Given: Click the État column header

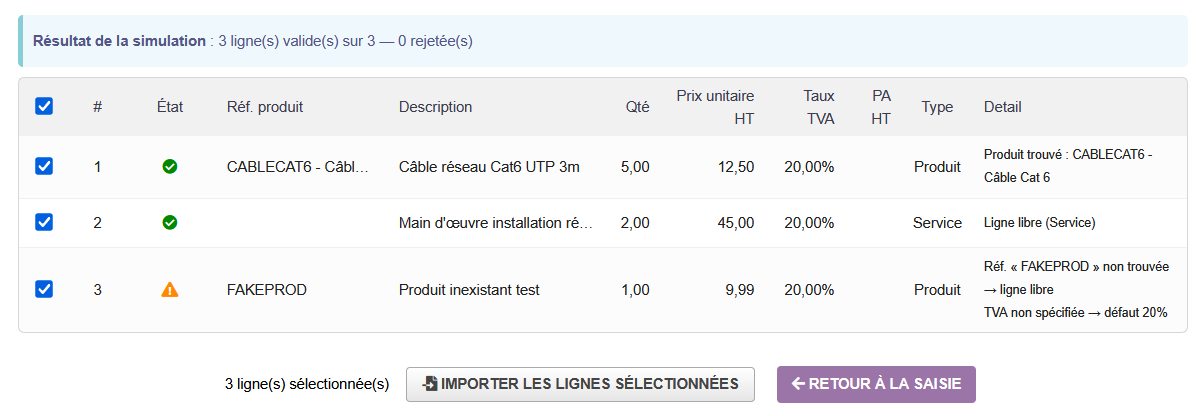Looking at the screenshot, I should (170, 107).
